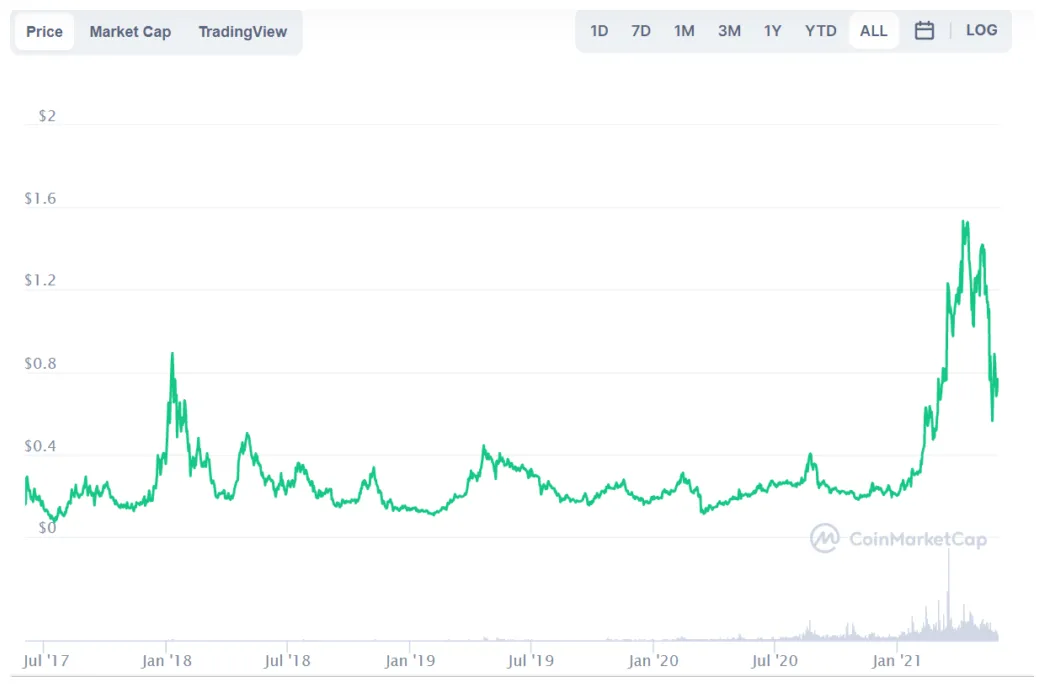Keep the ALL timeframe selected
This screenshot has height=687, width=1044.
pos(873,30)
